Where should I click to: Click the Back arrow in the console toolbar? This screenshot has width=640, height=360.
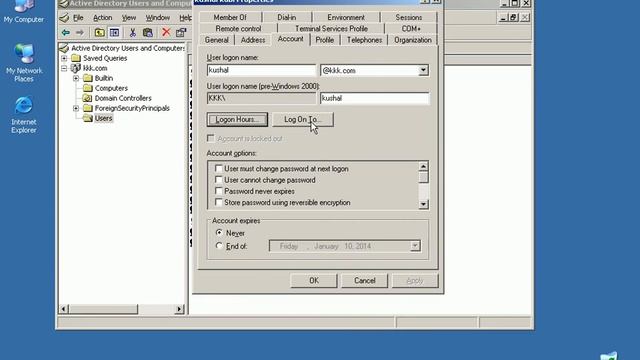(65, 32)
